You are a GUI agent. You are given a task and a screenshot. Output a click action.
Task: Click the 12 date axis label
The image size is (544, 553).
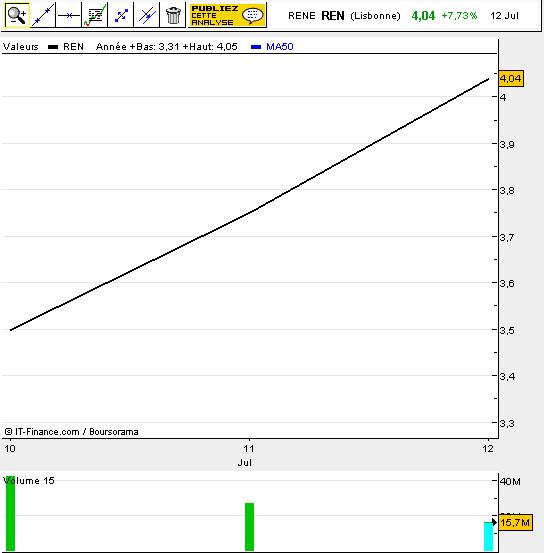pos(488,449)
